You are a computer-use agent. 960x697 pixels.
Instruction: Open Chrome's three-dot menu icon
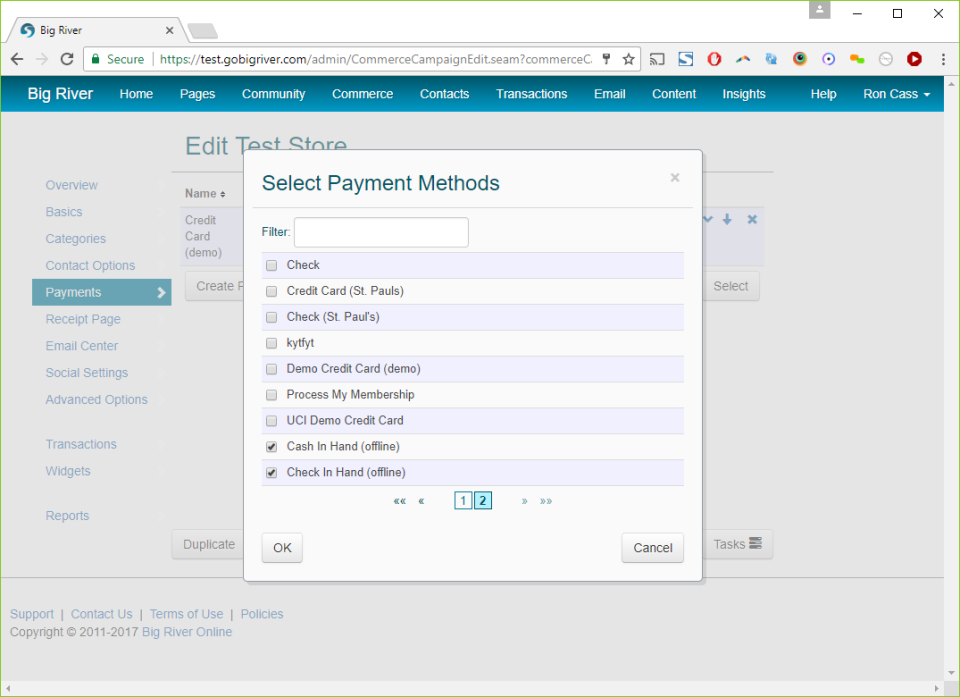point(944,60)
